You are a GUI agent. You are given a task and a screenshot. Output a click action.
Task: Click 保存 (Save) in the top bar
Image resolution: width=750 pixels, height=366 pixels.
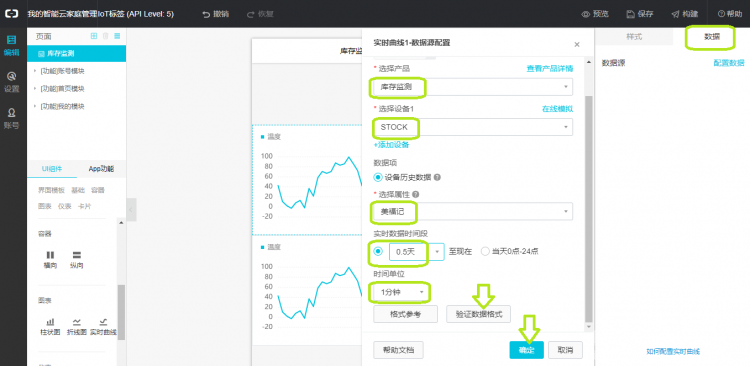pos(640,14)
